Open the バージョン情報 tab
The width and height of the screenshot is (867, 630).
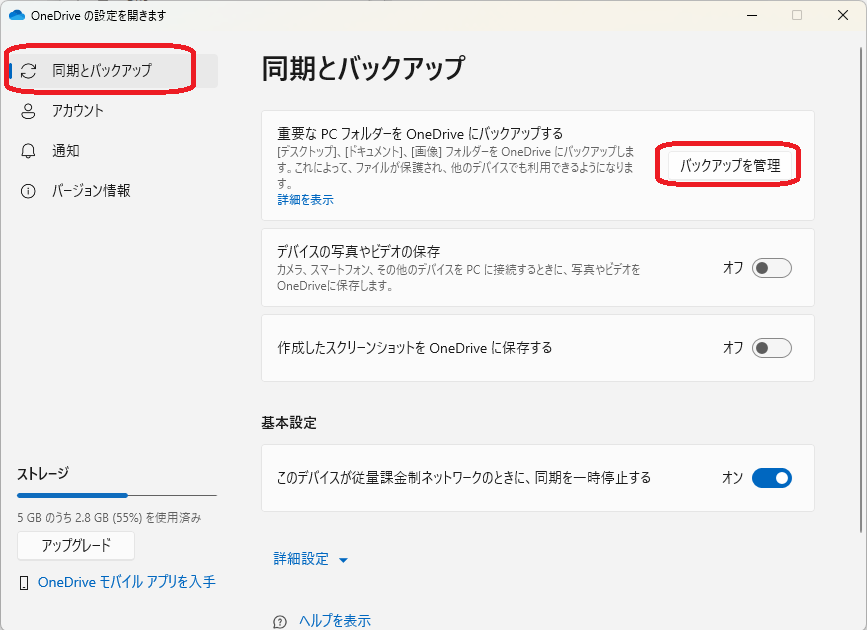tap(113, 191)
